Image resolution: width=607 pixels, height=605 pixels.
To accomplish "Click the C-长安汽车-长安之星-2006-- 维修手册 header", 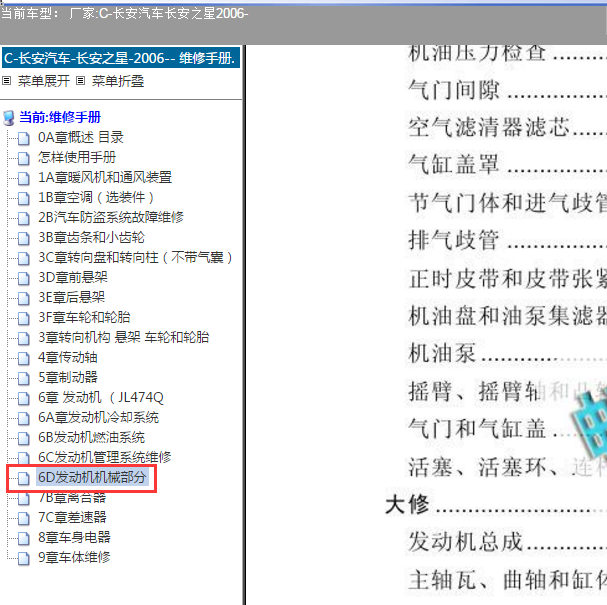I will coord(121,58).
